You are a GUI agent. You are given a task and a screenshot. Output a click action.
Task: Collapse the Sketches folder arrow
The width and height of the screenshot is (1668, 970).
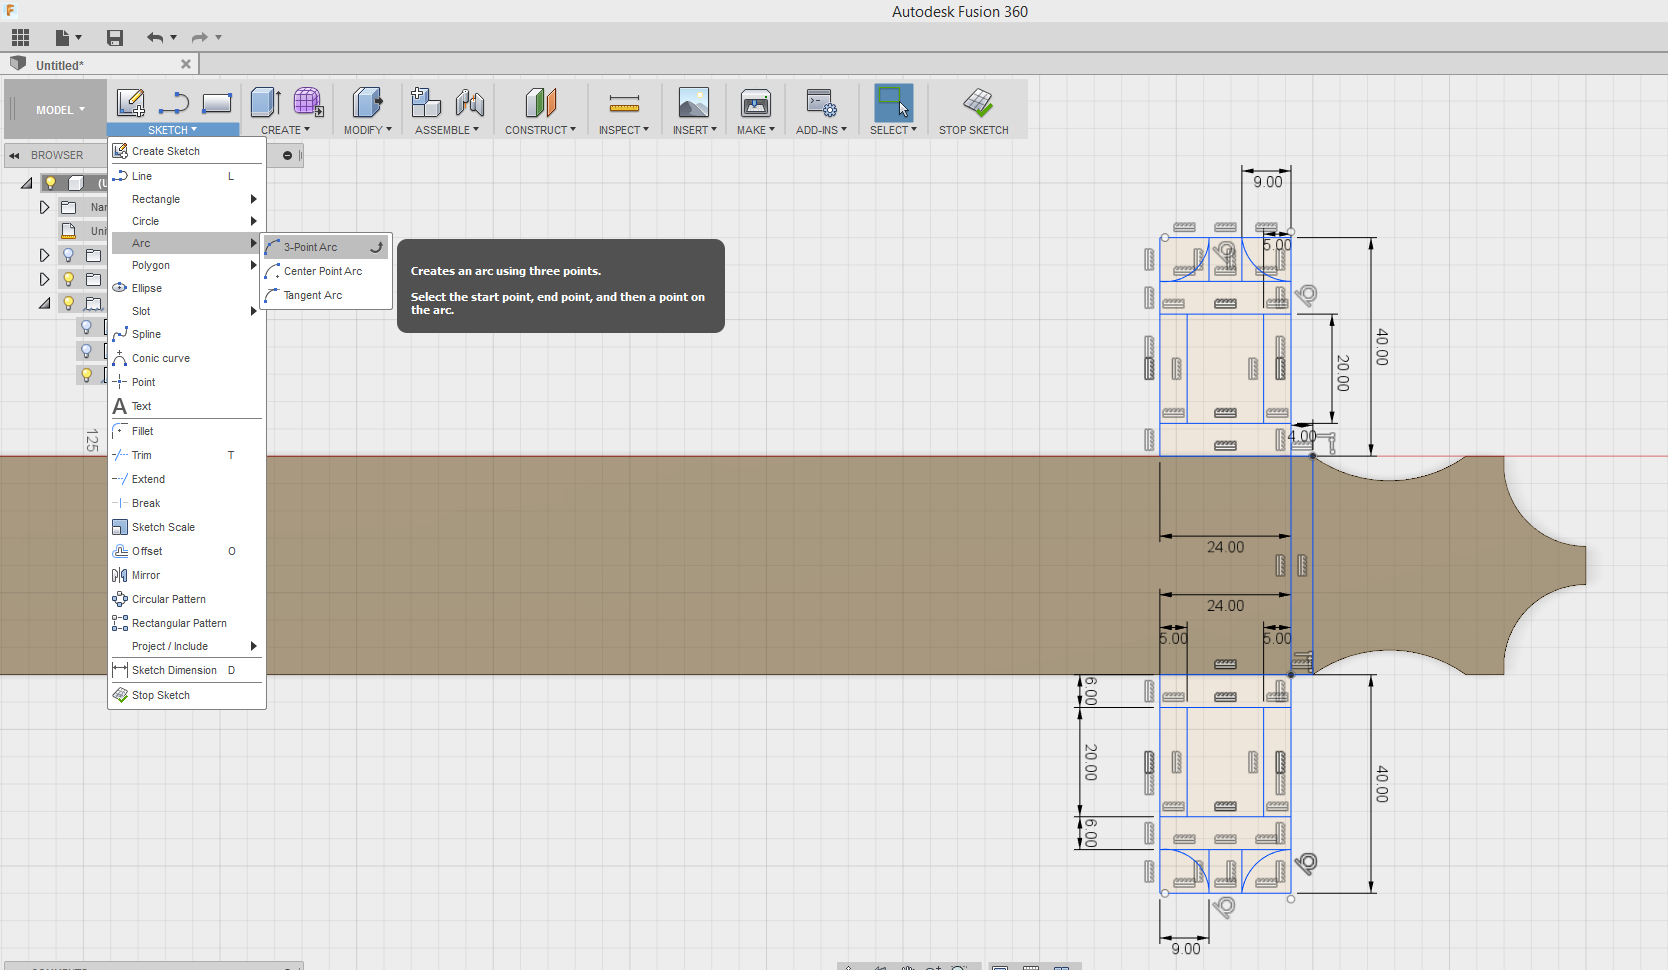coord(44,303)
